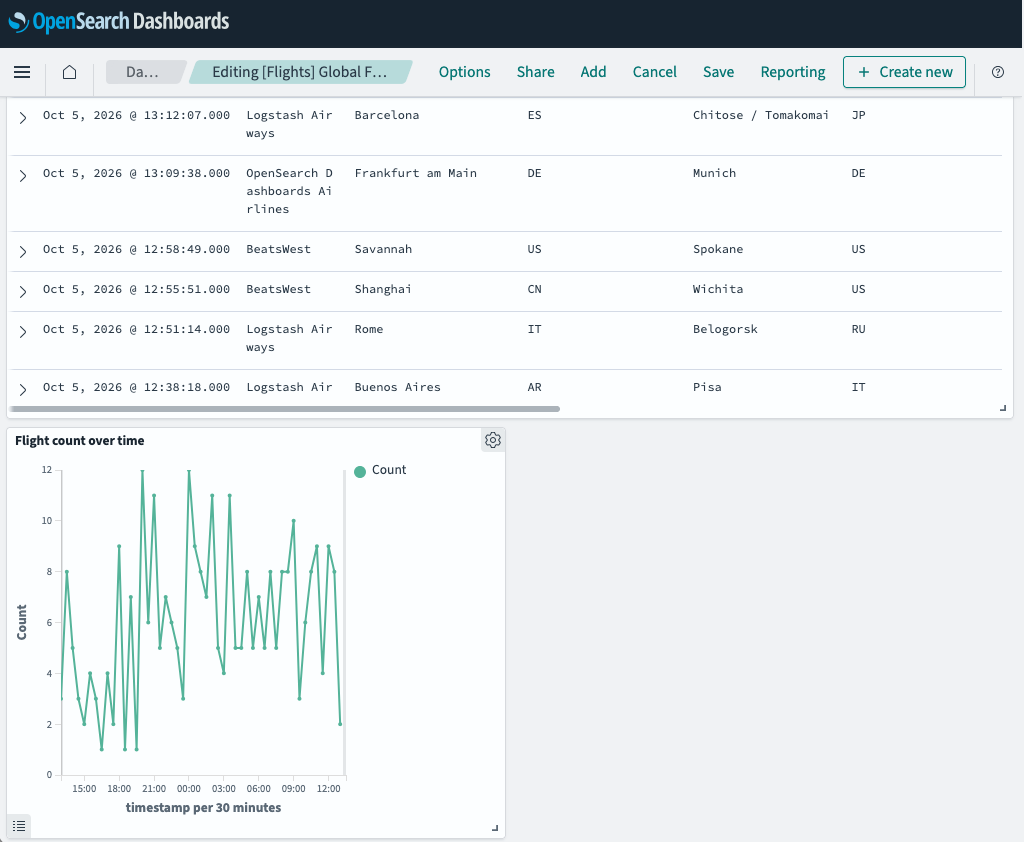Click the AR country code cell
Screen dimensions: 1024x842
(x=534, y=387)
